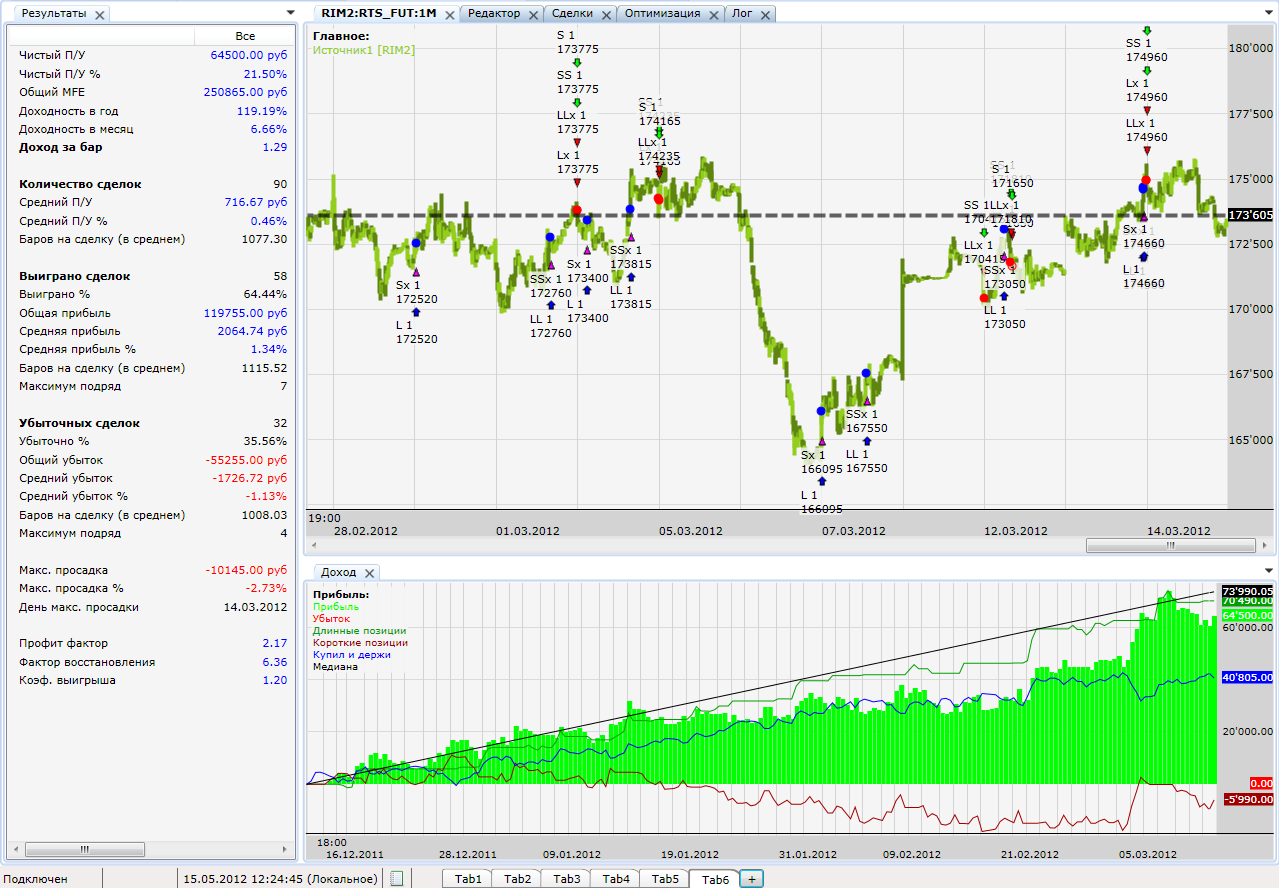Close the Оптимизация tab
Viewport: 1279px width, 888px height.
[714, 14]
